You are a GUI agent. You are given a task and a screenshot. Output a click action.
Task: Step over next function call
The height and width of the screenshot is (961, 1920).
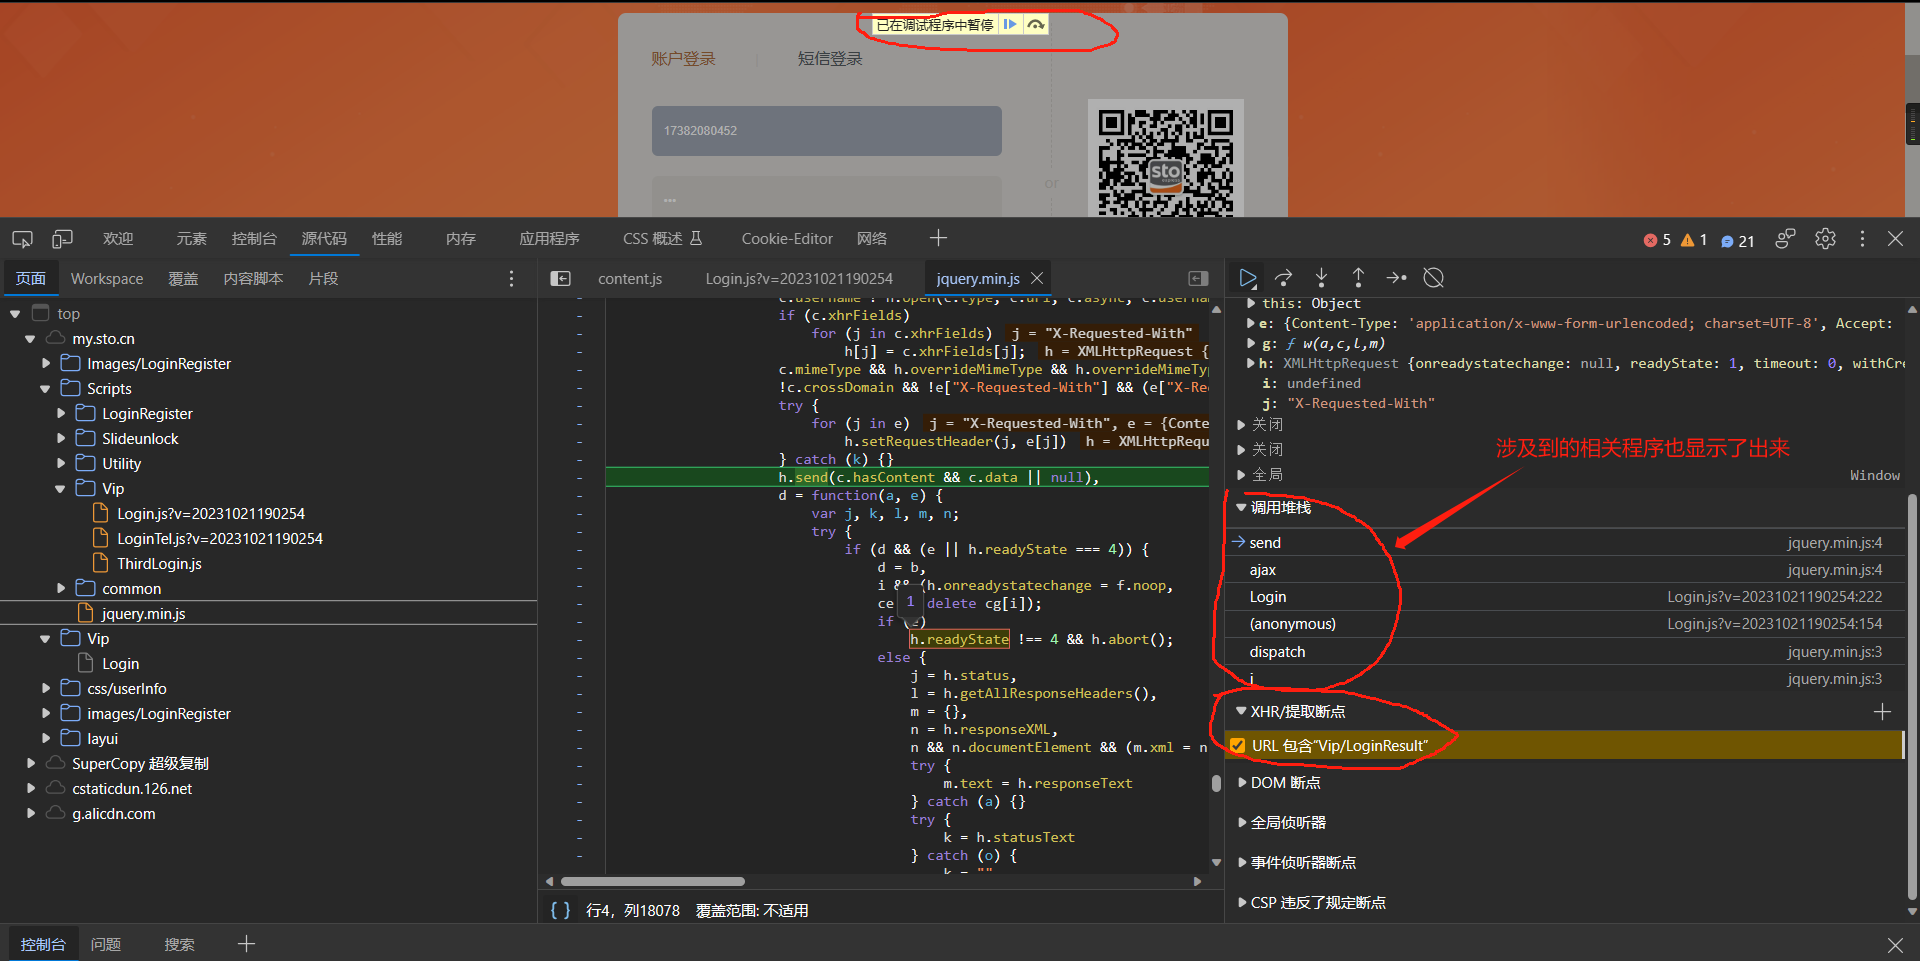tap(1284, 278)
